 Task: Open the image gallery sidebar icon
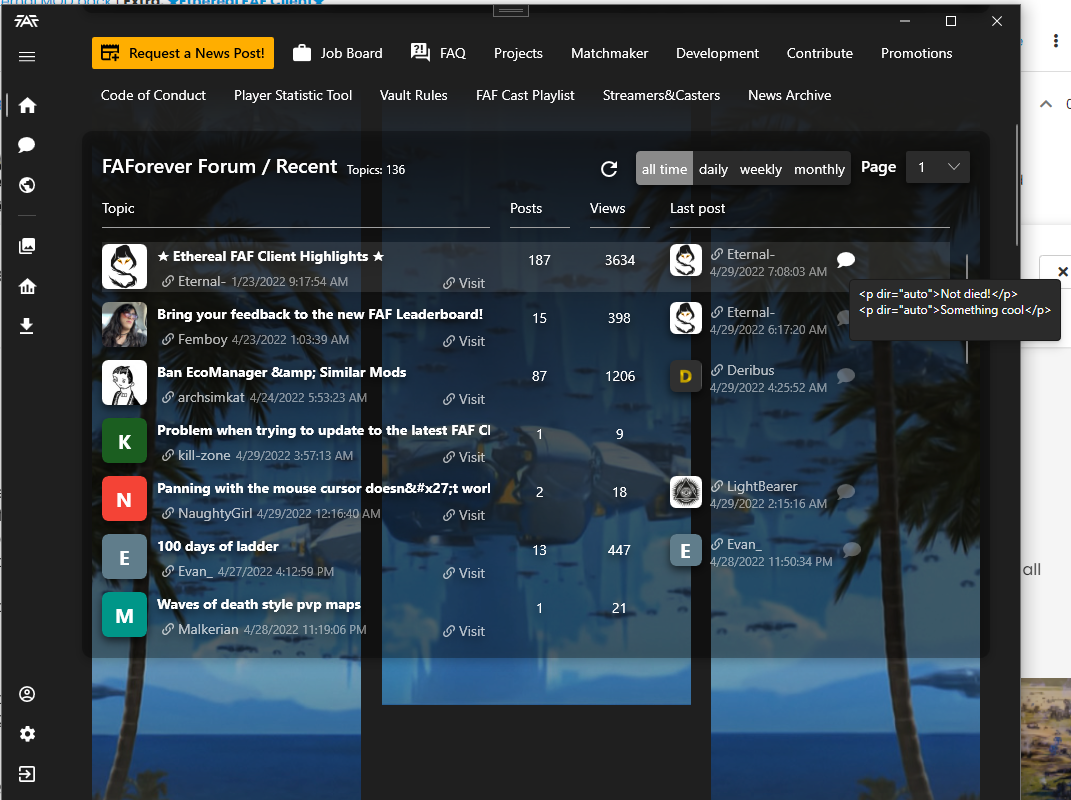(x=27, y=246)
